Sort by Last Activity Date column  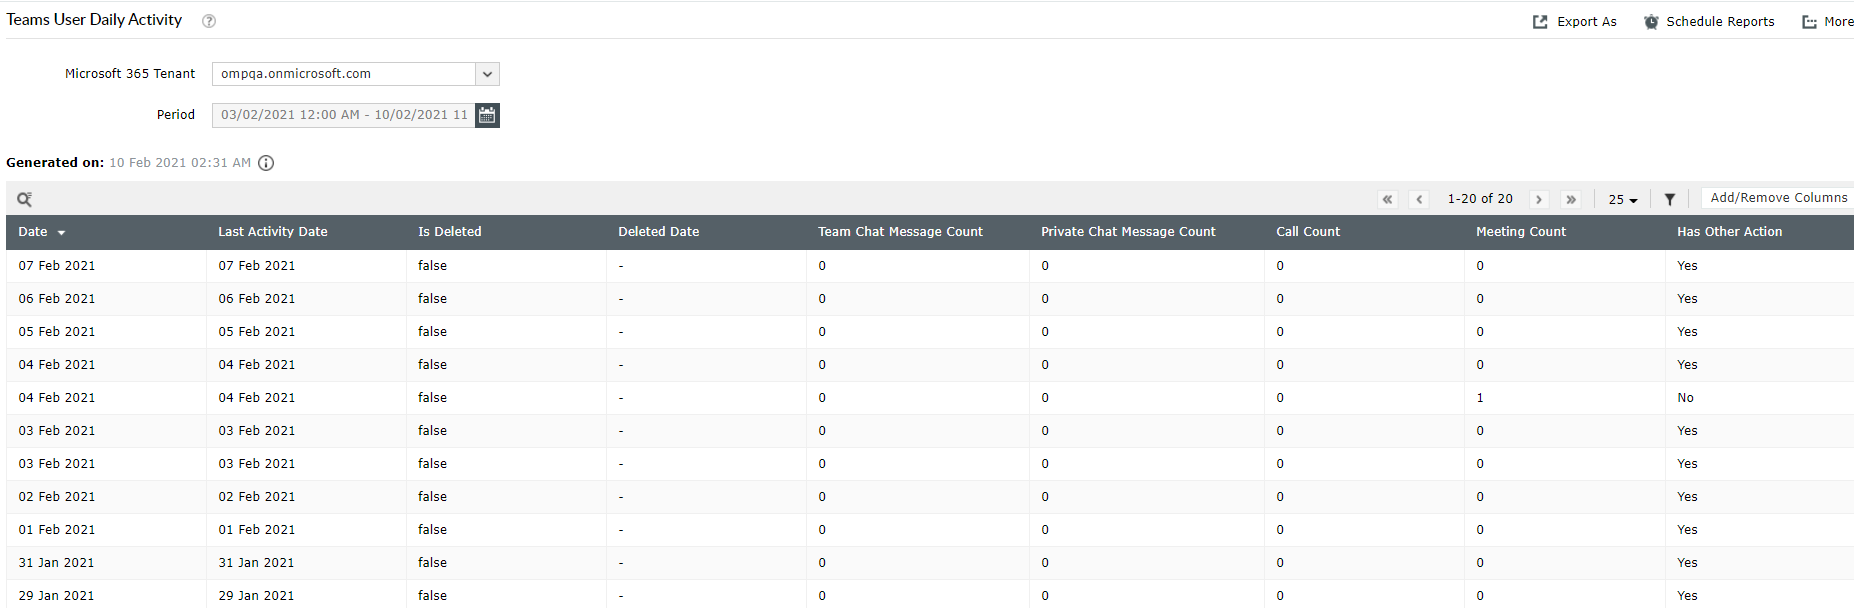[x=273, y=232]
